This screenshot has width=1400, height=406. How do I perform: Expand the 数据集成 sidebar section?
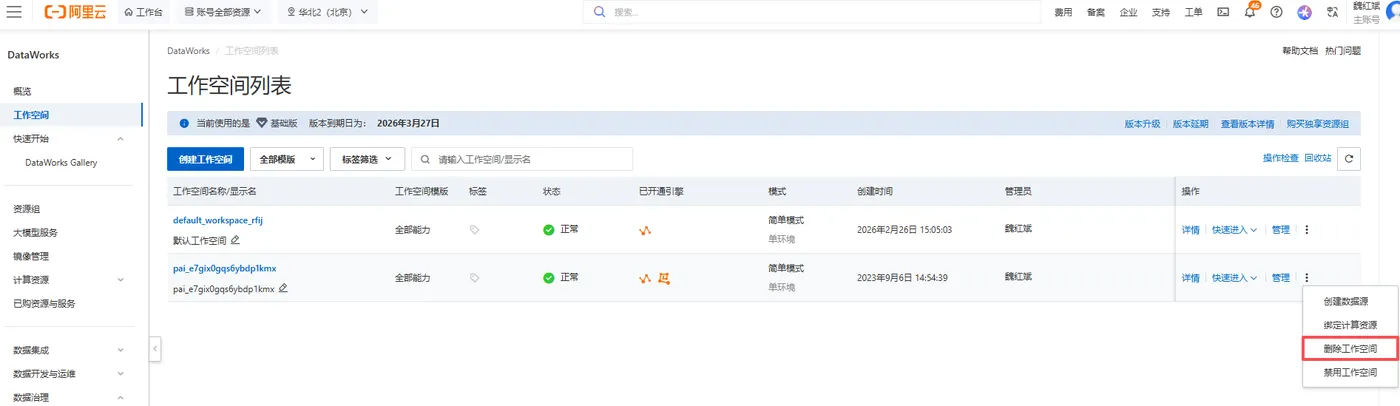pyautogui.click(x=121, y=350)
